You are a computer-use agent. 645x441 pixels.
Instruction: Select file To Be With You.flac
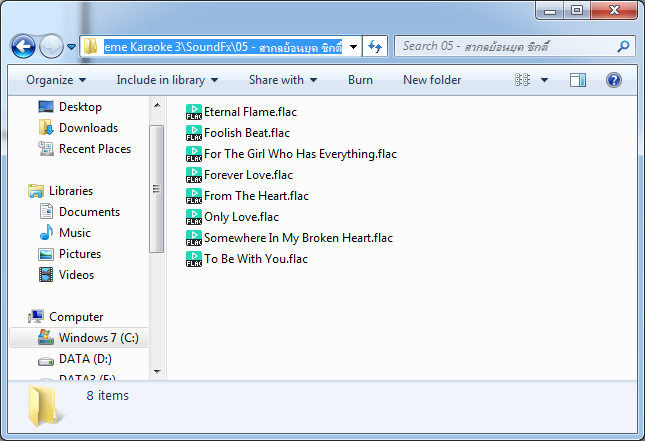tap(256, 259)
